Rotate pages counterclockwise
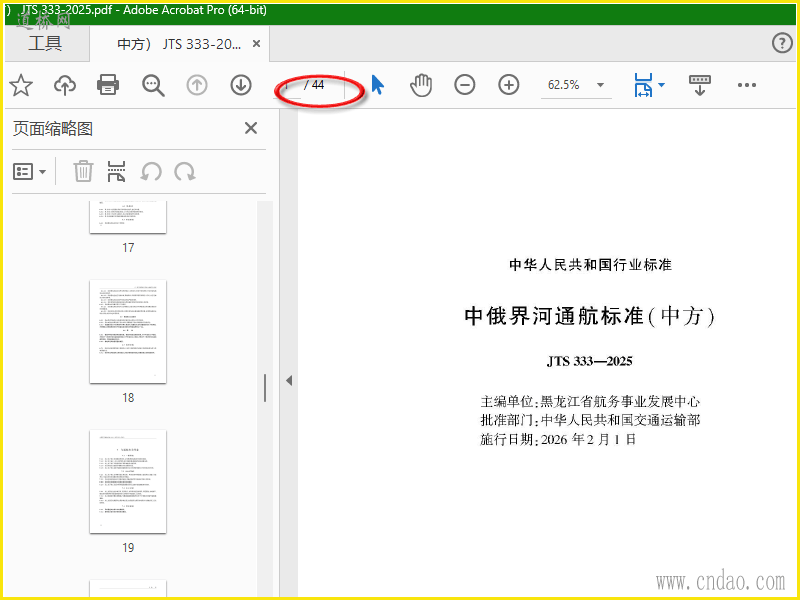 point(151,171)
